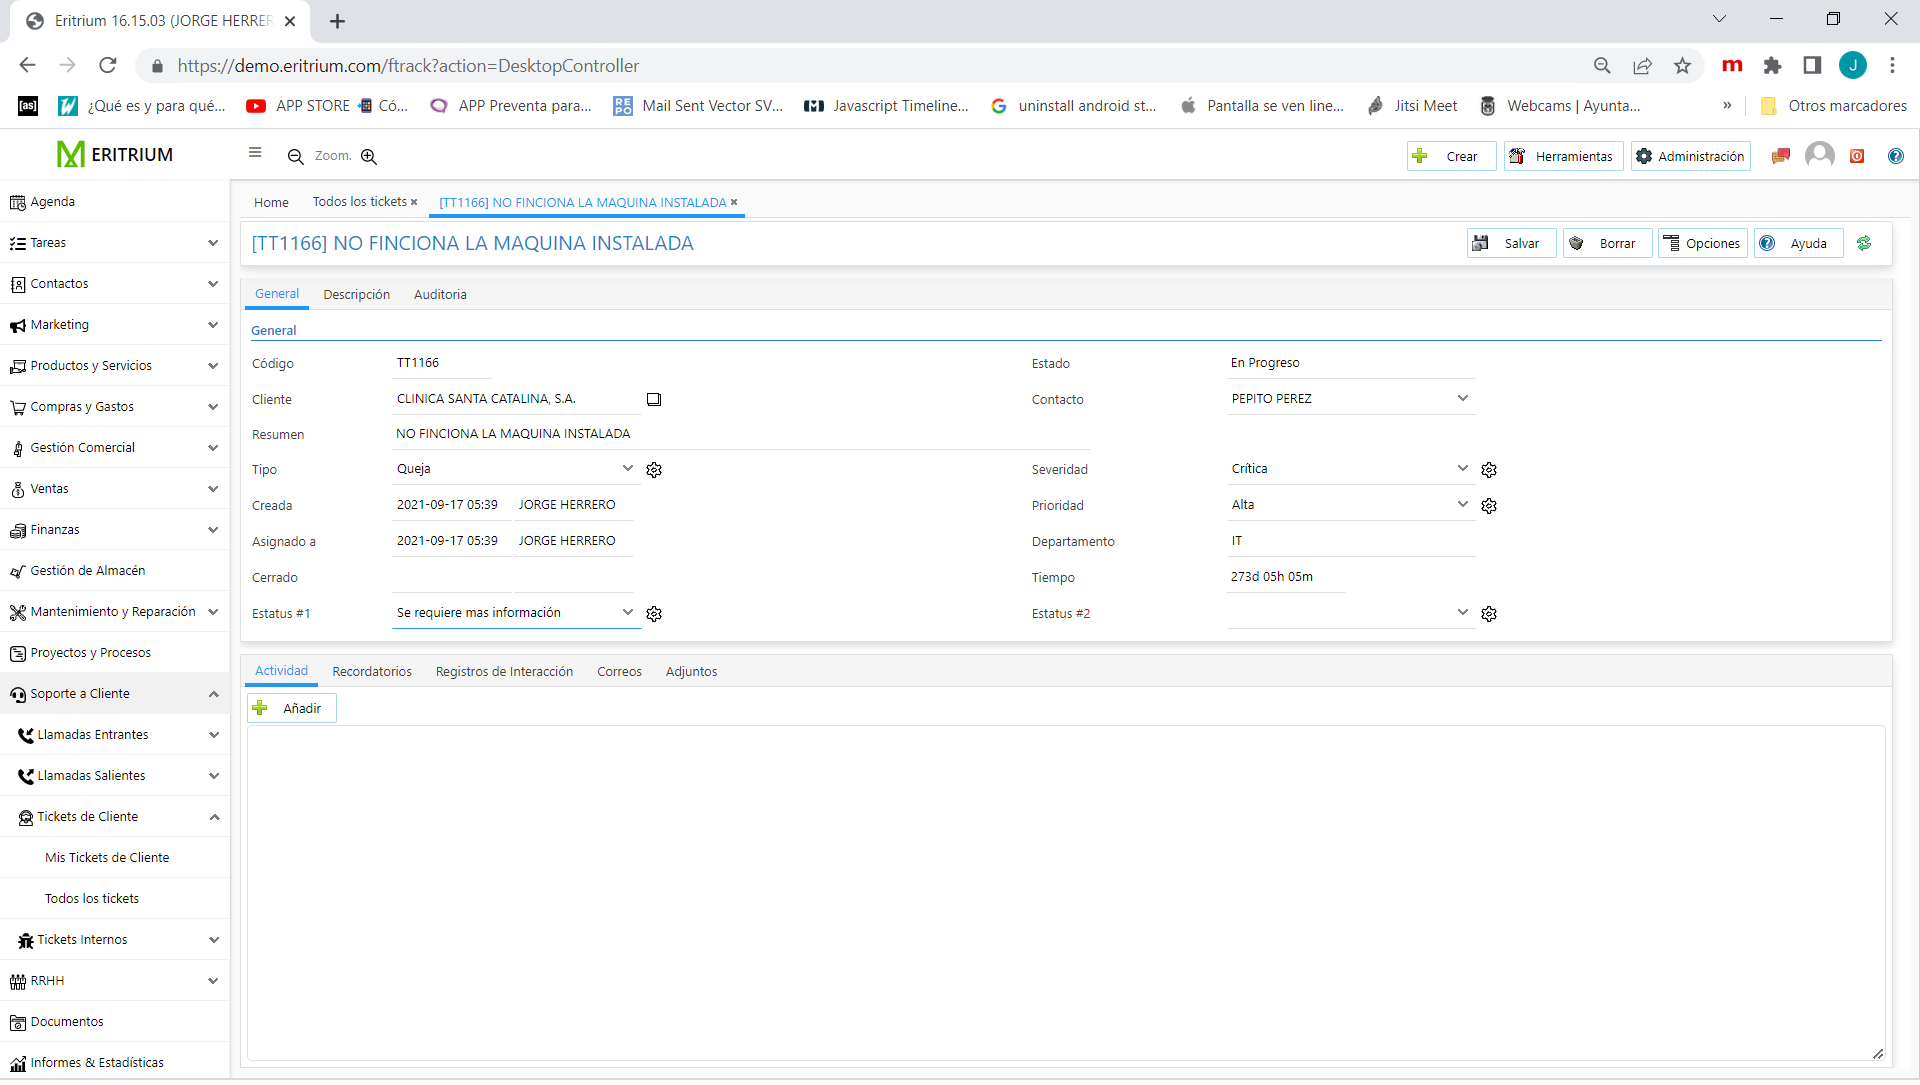Click the Salvar button to save
1920x1085 pixels.
1507,243
